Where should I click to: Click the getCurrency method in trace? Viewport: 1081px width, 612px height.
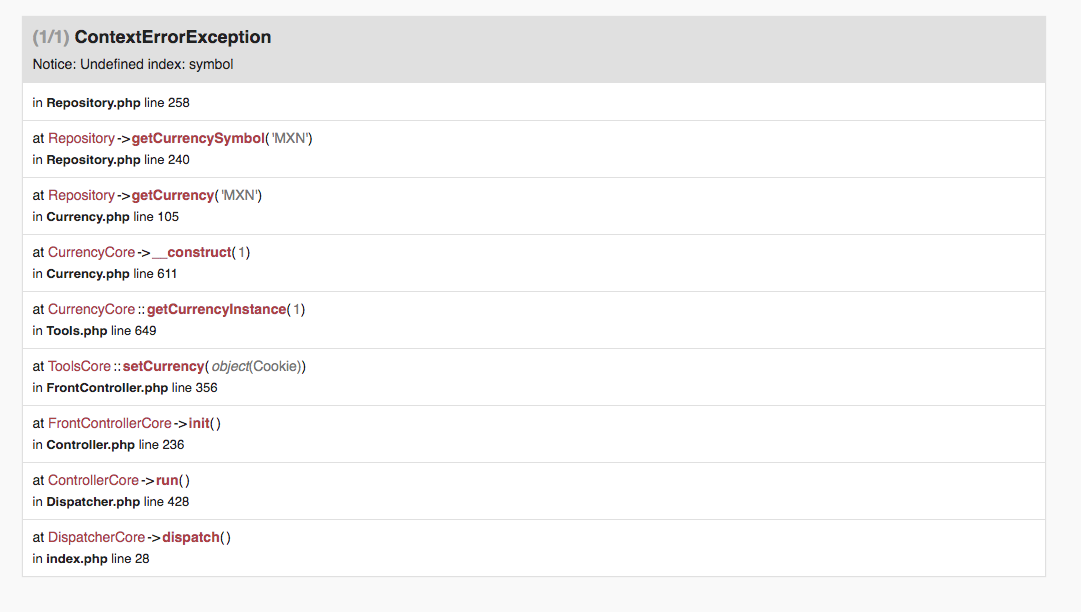(173, 195)
